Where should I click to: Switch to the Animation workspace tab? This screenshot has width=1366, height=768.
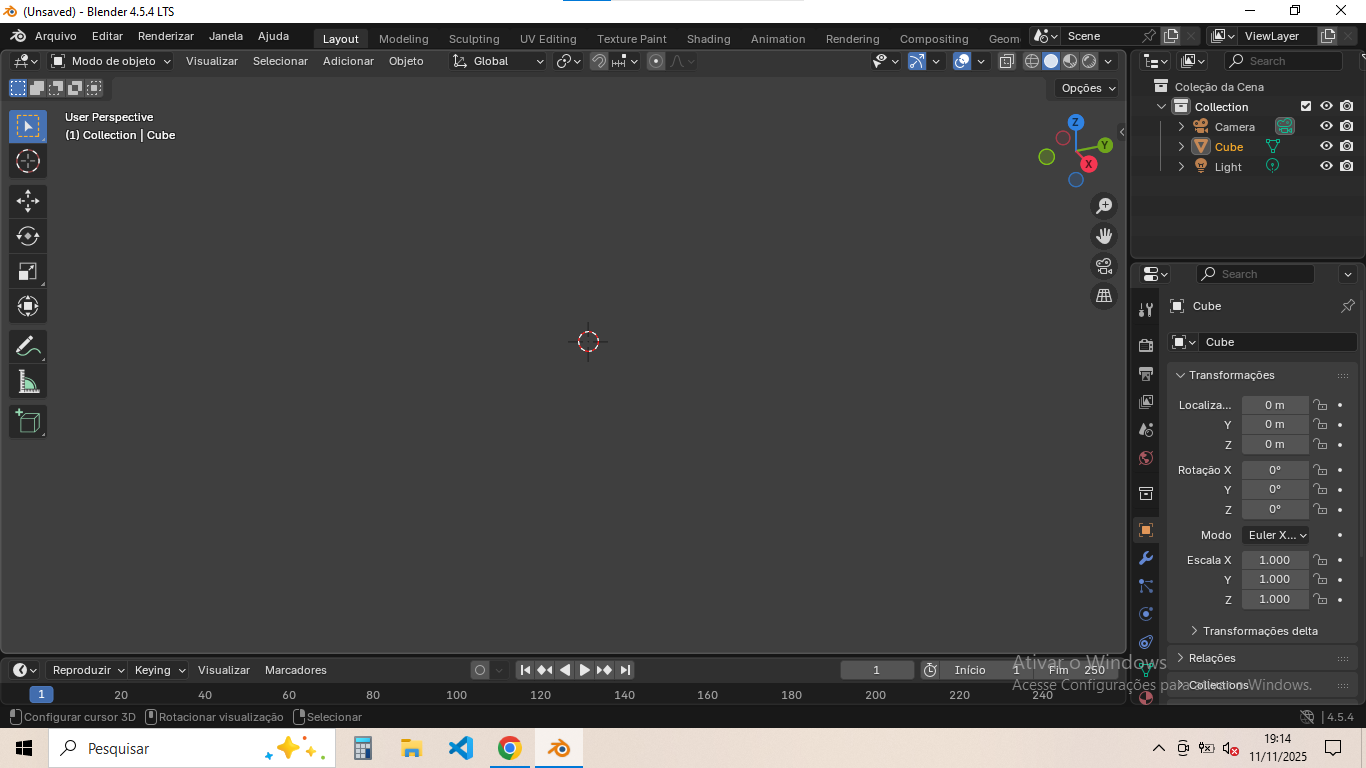pos(778,39)
